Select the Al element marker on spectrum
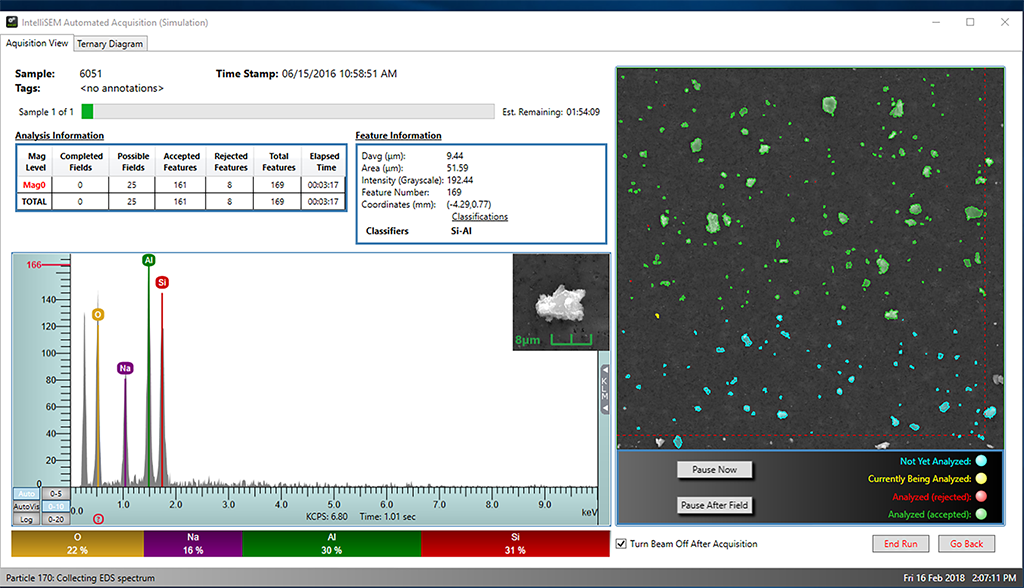The width and height of the screenshot is (1024, 588). click(x=148, y=260)
